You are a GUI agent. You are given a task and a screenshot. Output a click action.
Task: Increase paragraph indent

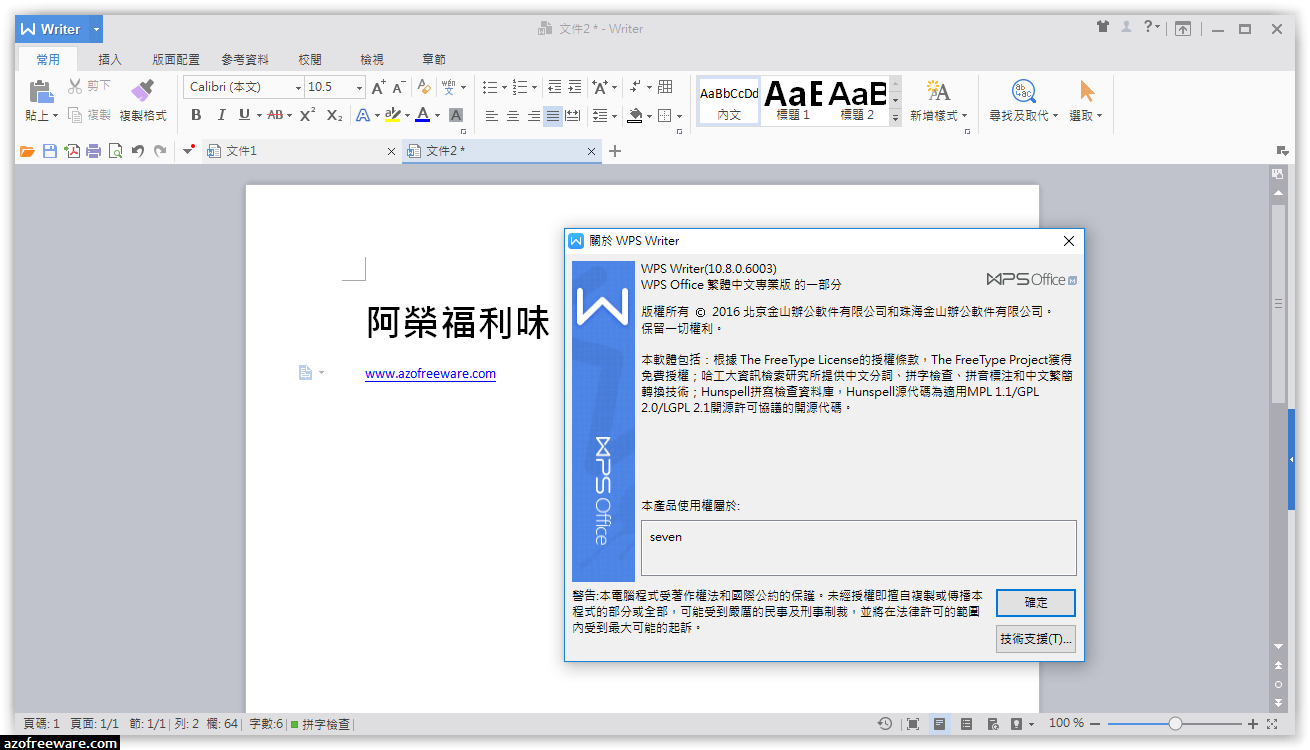575,87
